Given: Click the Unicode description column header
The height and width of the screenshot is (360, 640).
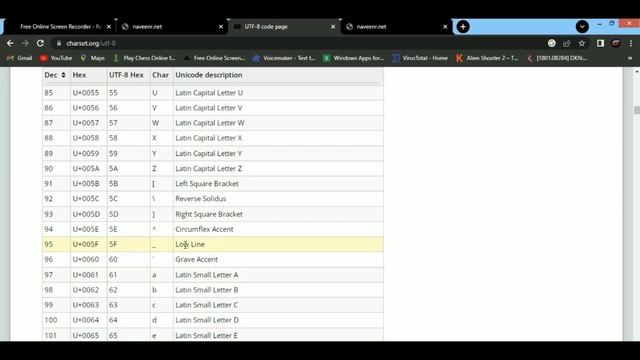Looking at the screenshot, I should [209, 75].
